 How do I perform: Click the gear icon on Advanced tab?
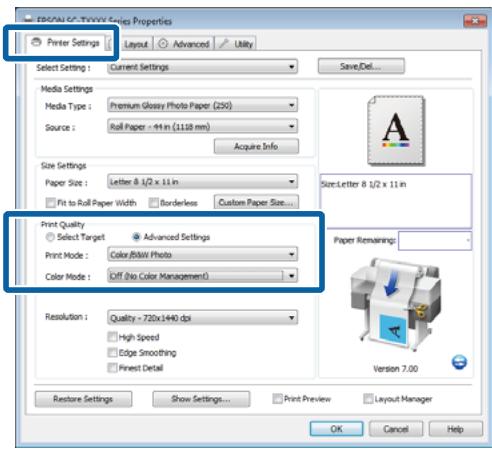[163, 44]
